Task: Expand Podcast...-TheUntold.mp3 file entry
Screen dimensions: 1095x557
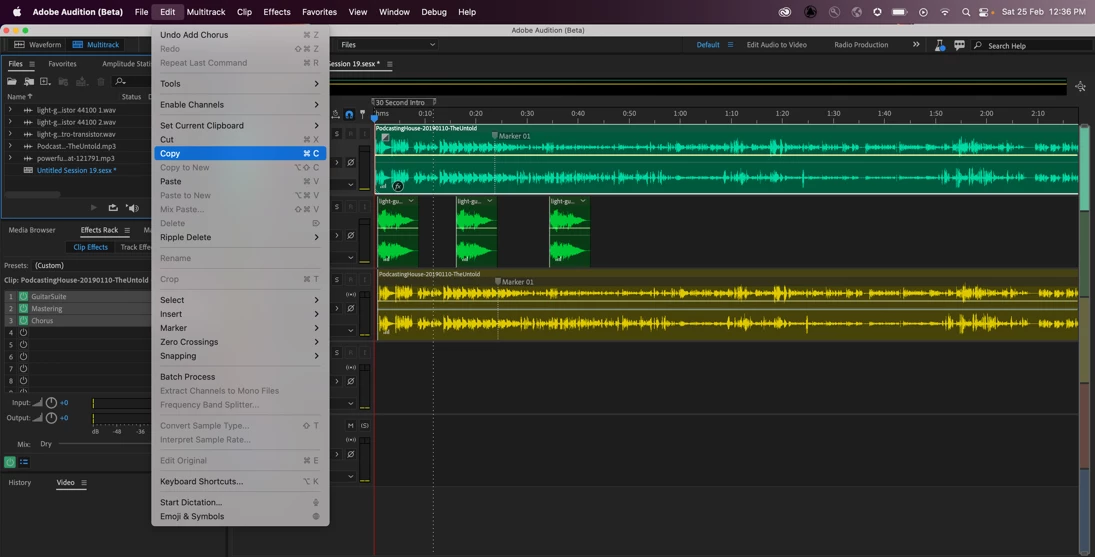Action: [x=10, y=147]
